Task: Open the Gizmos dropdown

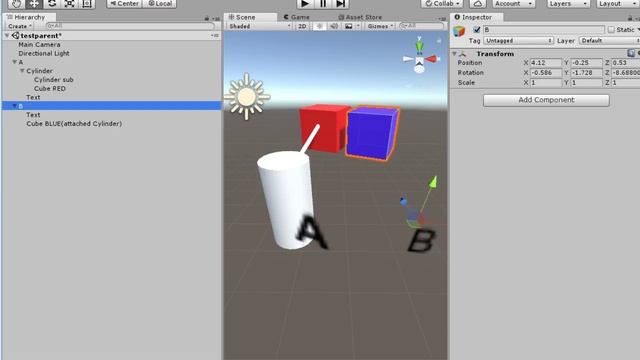Action: (x=380, y=26)
